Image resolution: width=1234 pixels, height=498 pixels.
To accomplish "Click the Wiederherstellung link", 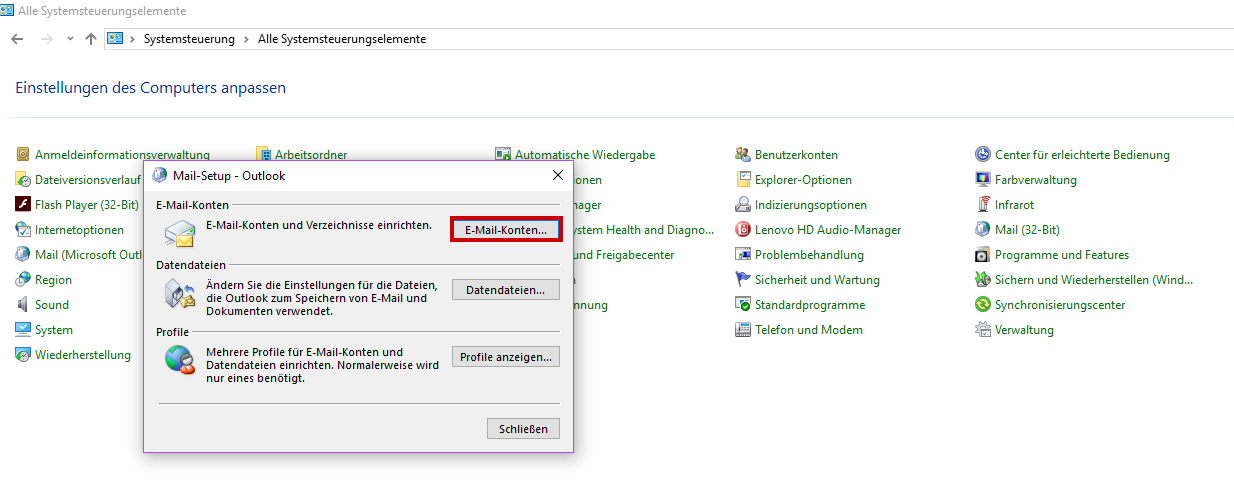I will click(83, 355).
